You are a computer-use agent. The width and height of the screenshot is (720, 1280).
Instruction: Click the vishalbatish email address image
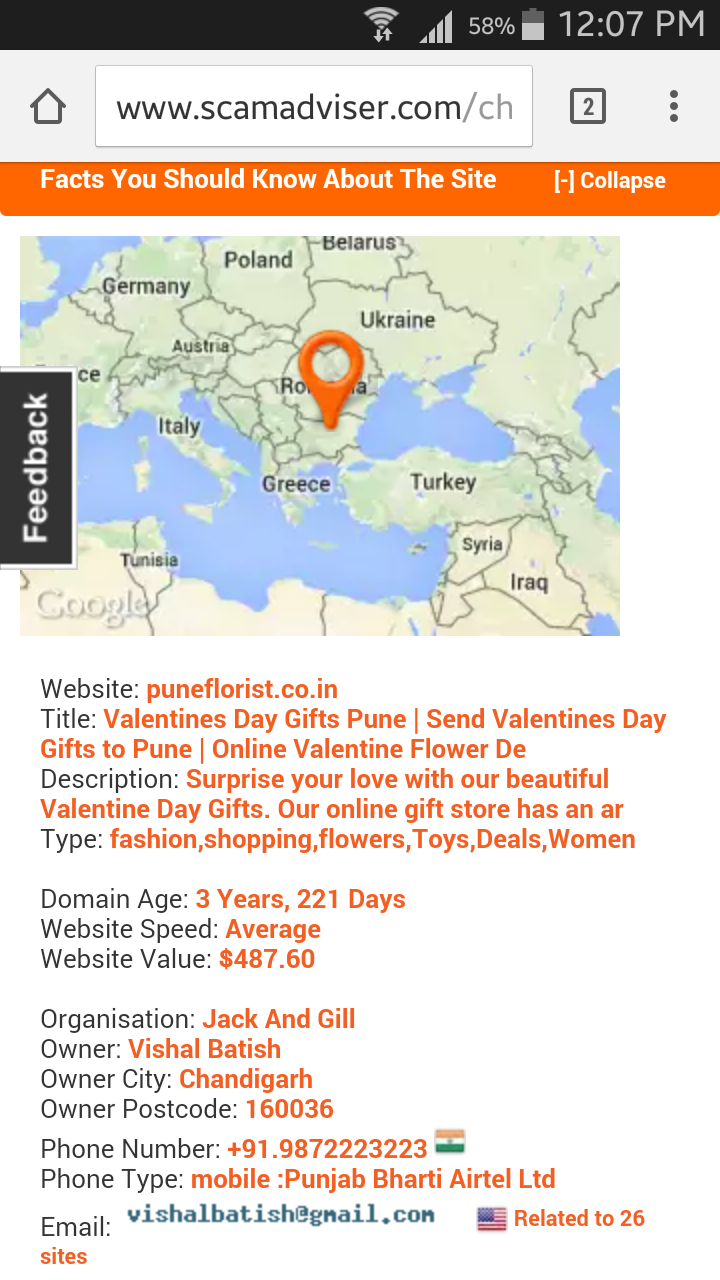tap(281, 1215)
